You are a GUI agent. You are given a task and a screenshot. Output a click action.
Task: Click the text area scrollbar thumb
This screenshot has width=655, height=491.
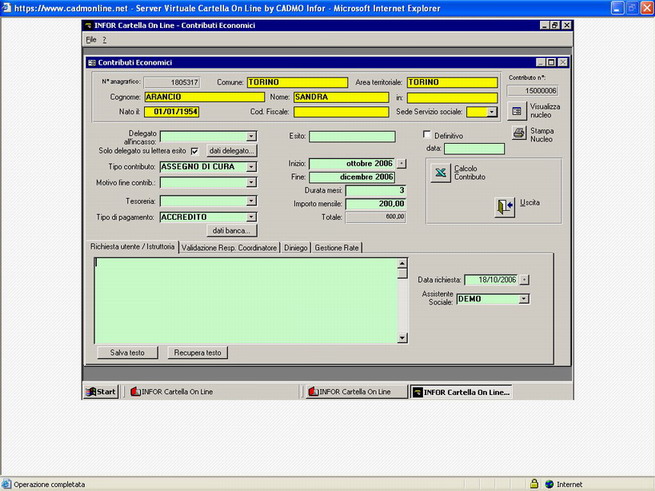coord(402,273)
